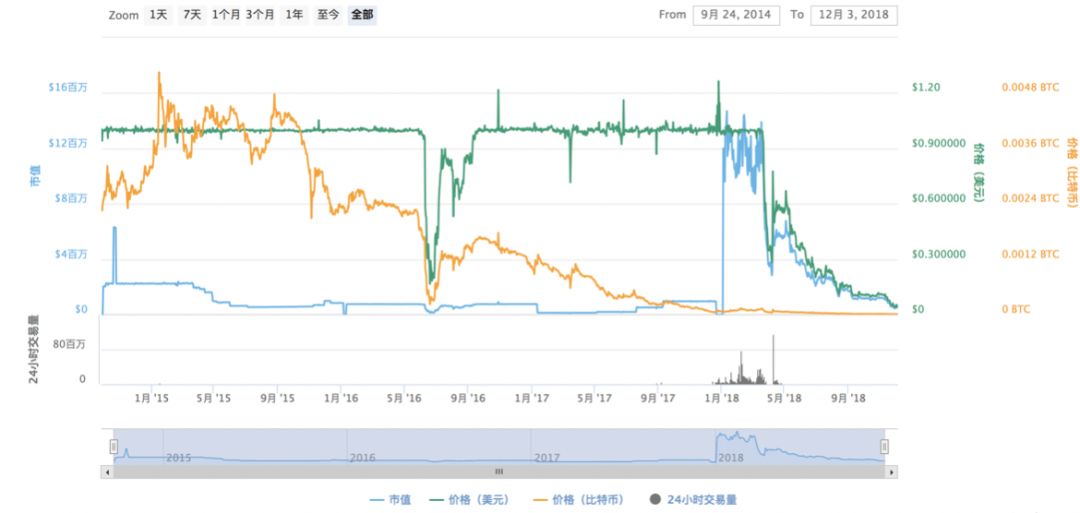Click the 80百万 volume axis label
The image size is (1080, 513).
pyautogui.click(x=70, y=345)
